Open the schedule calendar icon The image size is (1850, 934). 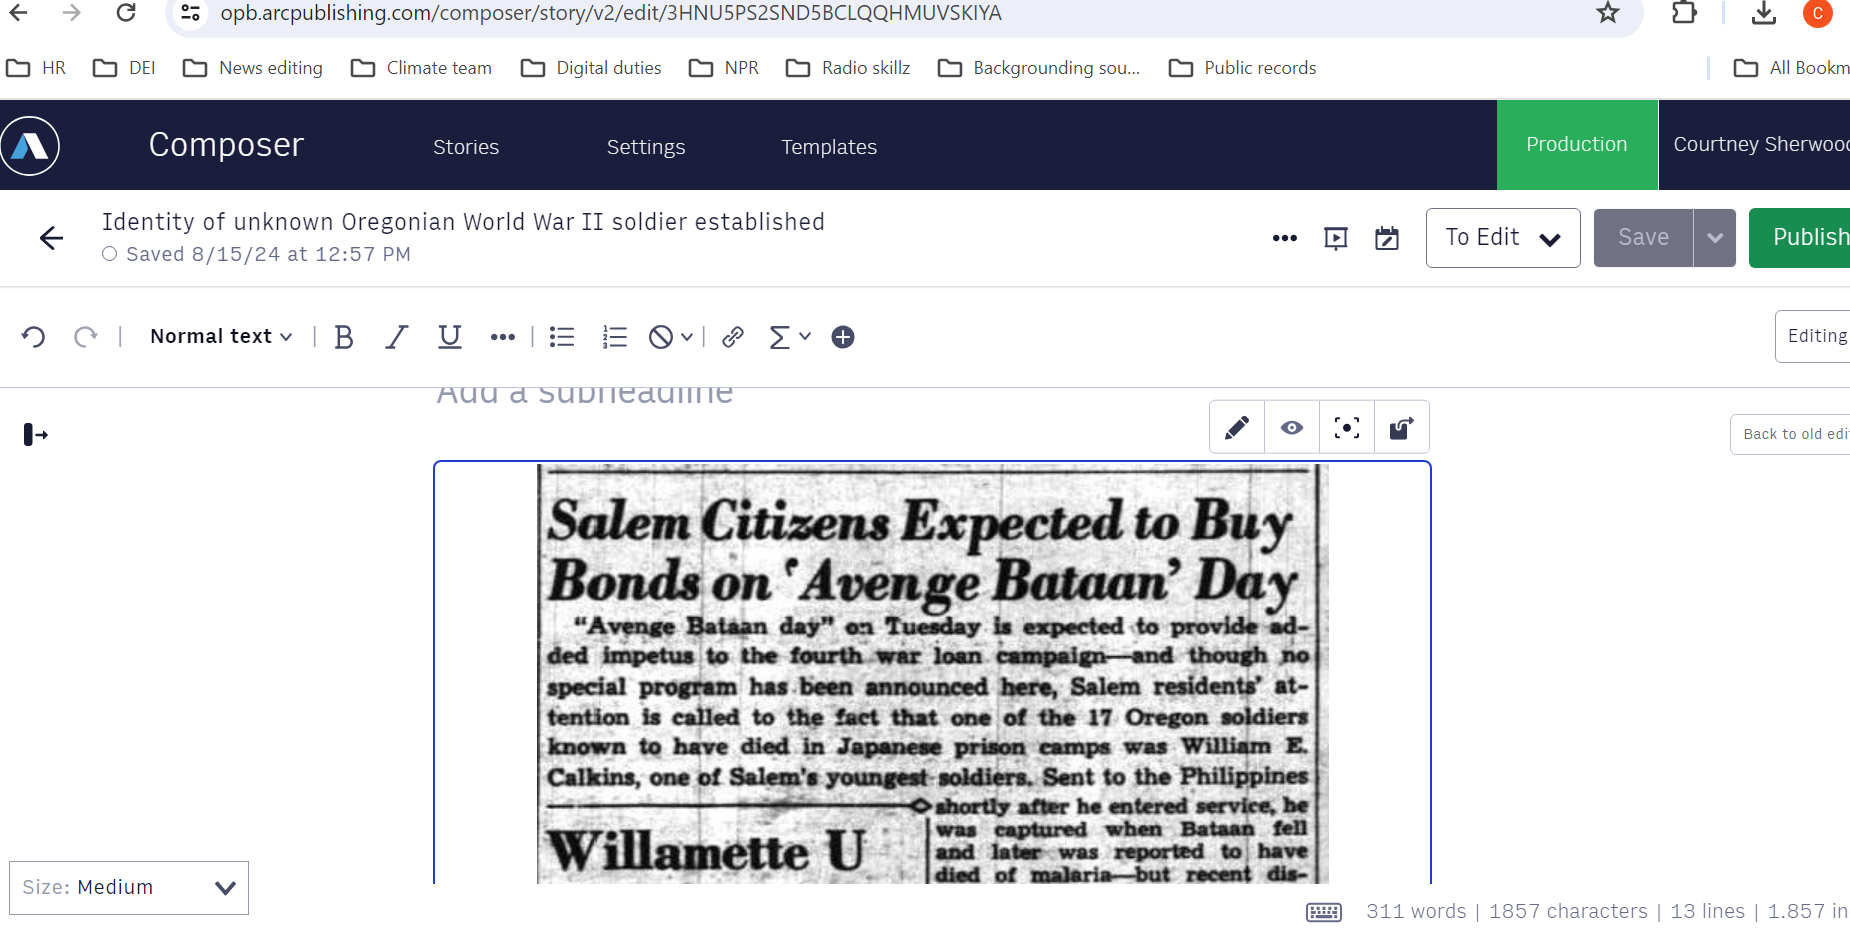(1387, 238)
